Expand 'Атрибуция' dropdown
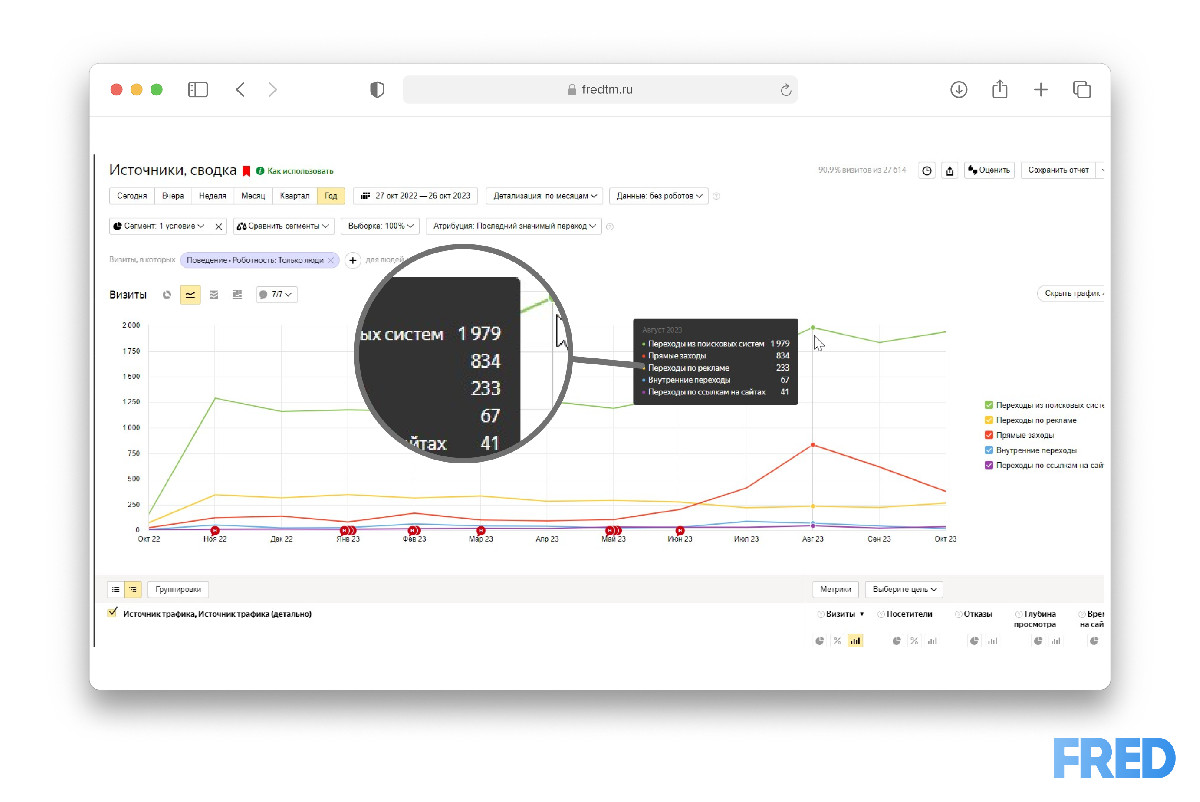Image resolution: width=1200 pixels, height=802 pixels. [x=513, y=226]
